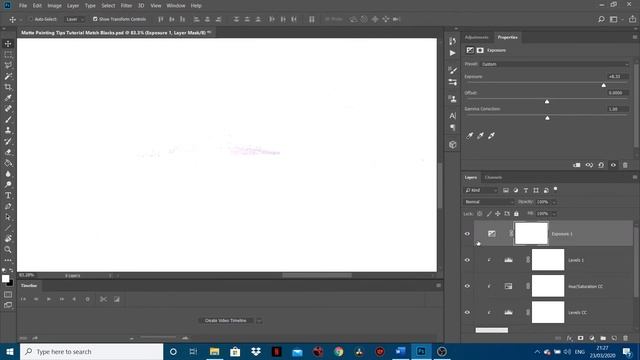Open Create Video Timeline dropdown arrow
Viewport: 640px width, 360px height.
(x=259, y=321)
